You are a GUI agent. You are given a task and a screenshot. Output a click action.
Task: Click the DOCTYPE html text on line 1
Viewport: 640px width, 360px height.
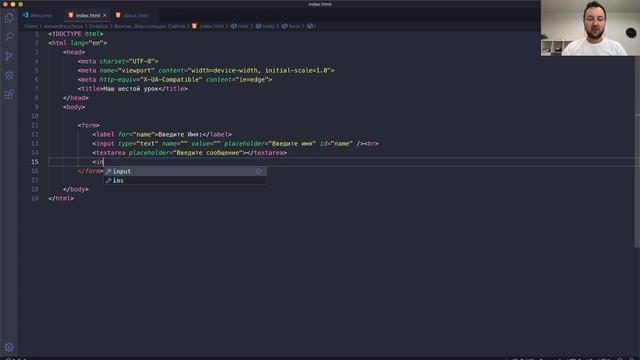tap(76, 34)
